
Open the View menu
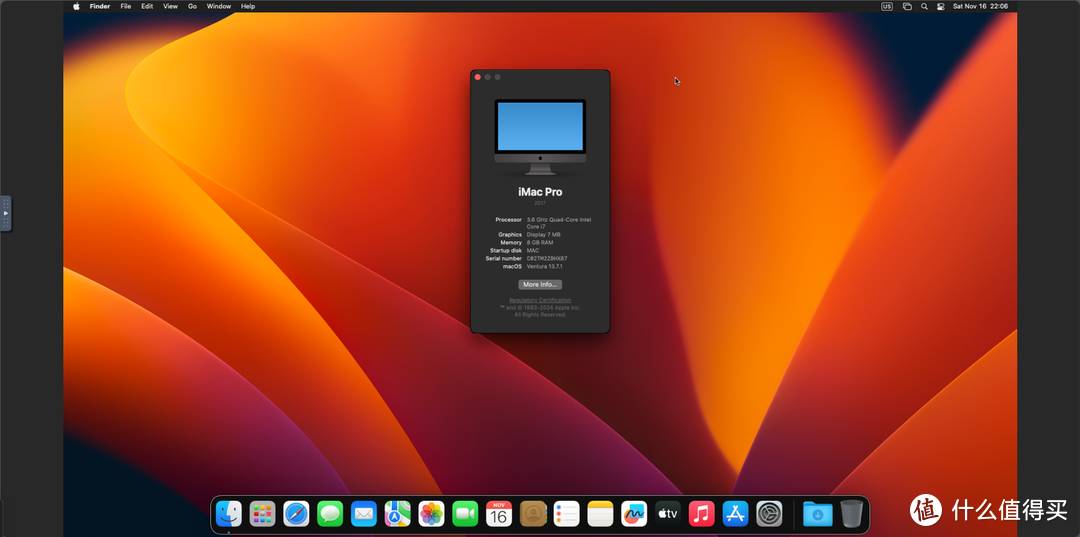tap(170, 6)
